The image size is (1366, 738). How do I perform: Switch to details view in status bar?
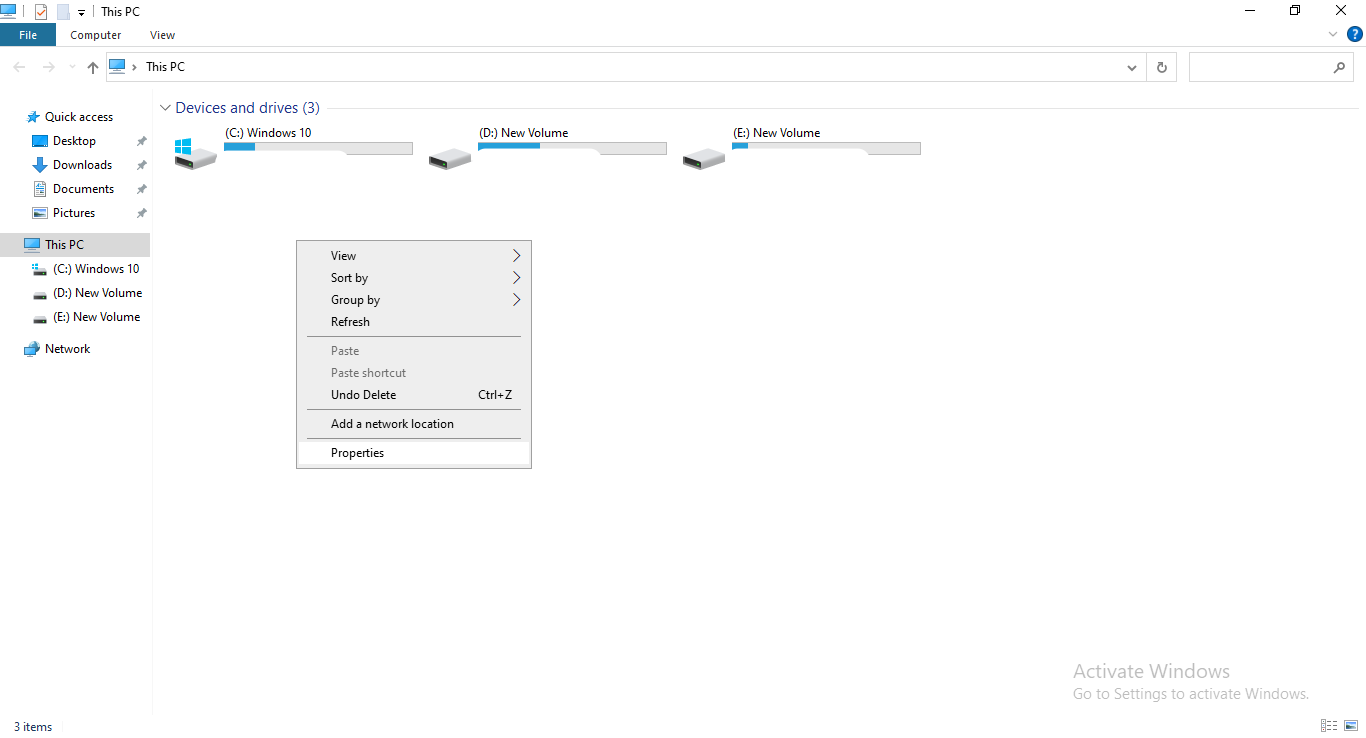coord(1329,726)
